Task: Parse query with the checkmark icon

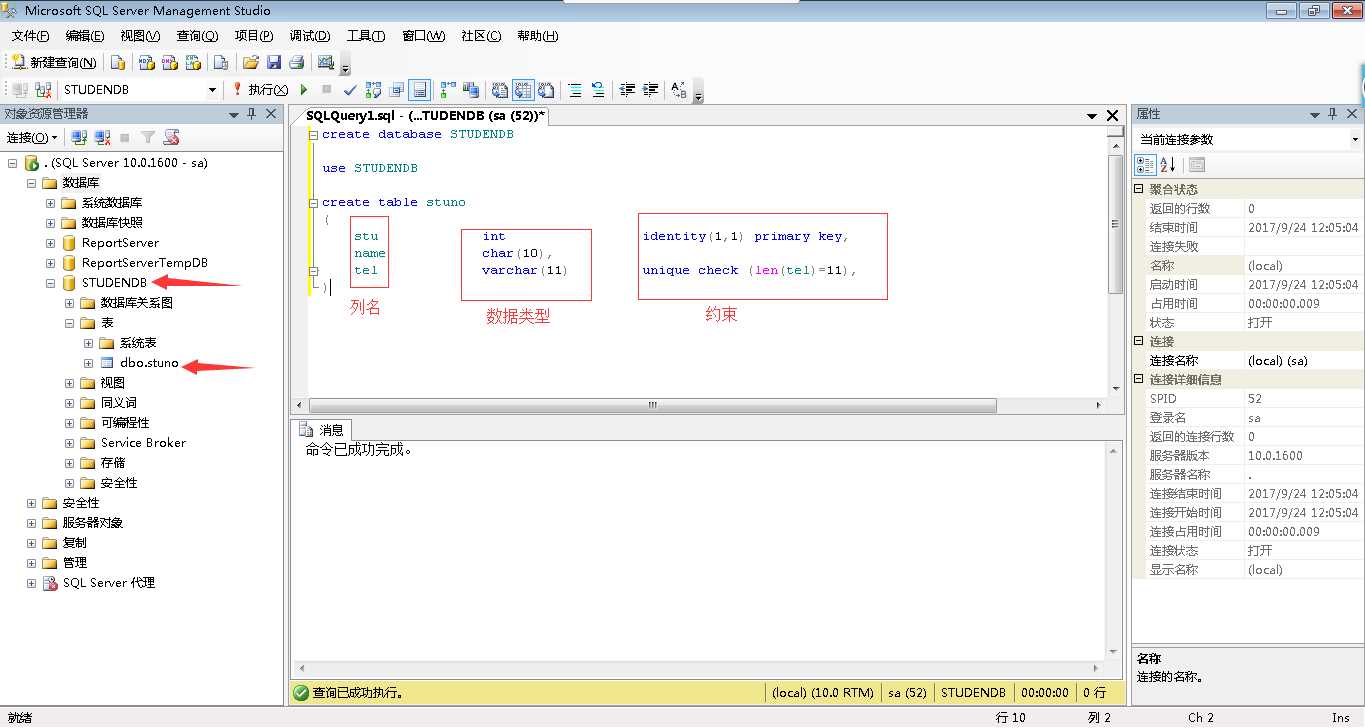Action: (350, 90)
